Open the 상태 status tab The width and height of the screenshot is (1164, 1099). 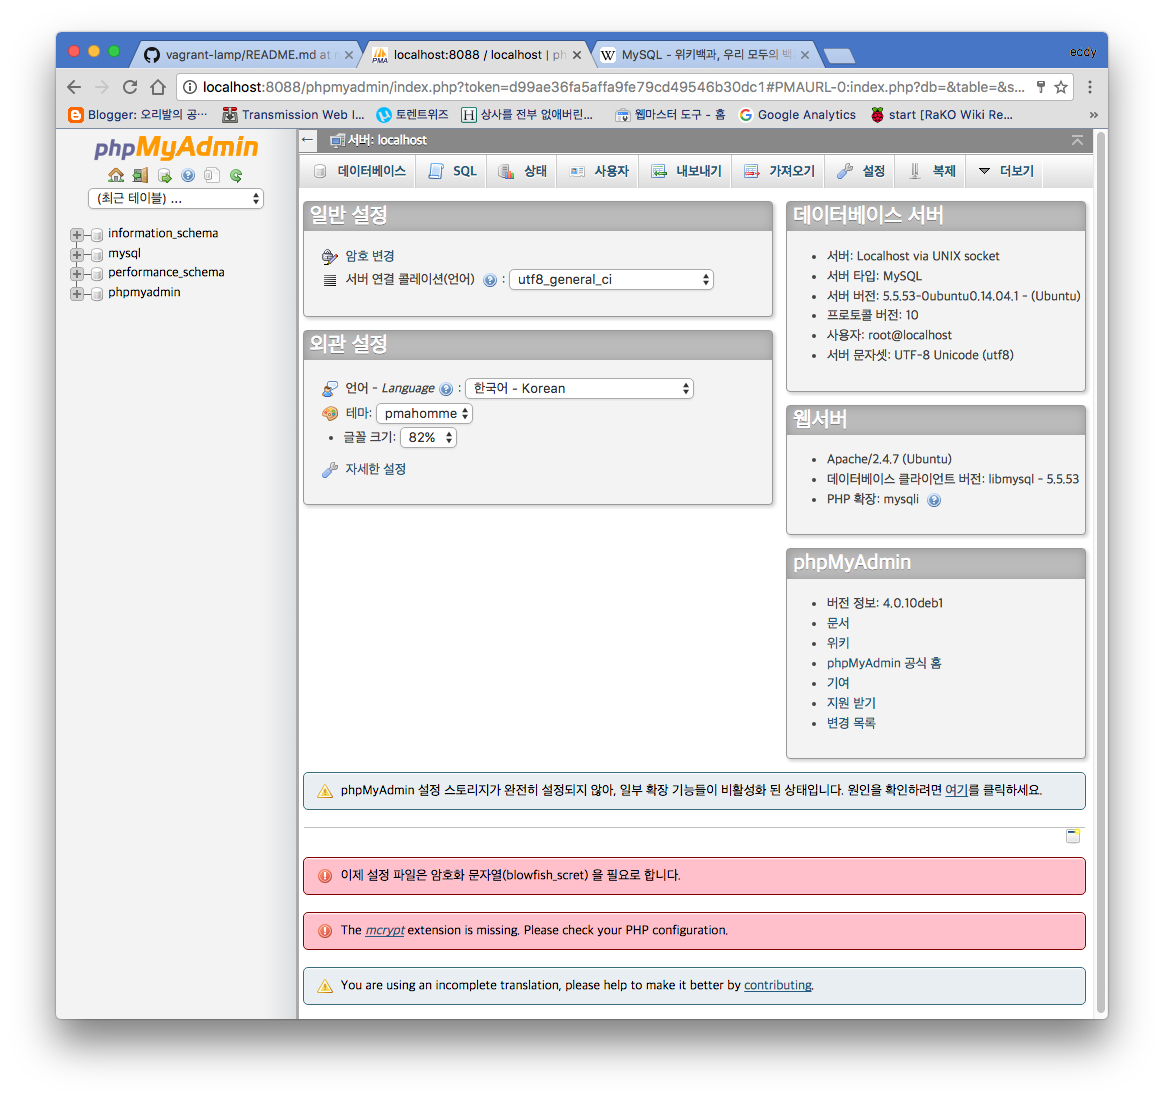[522, 172]
